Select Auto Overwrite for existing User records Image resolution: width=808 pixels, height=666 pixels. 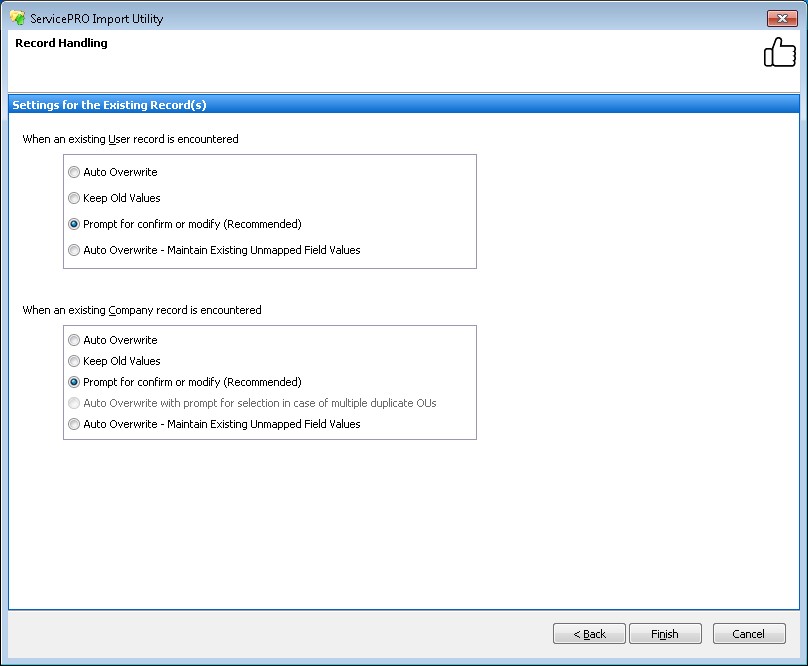tap(73, 171)
